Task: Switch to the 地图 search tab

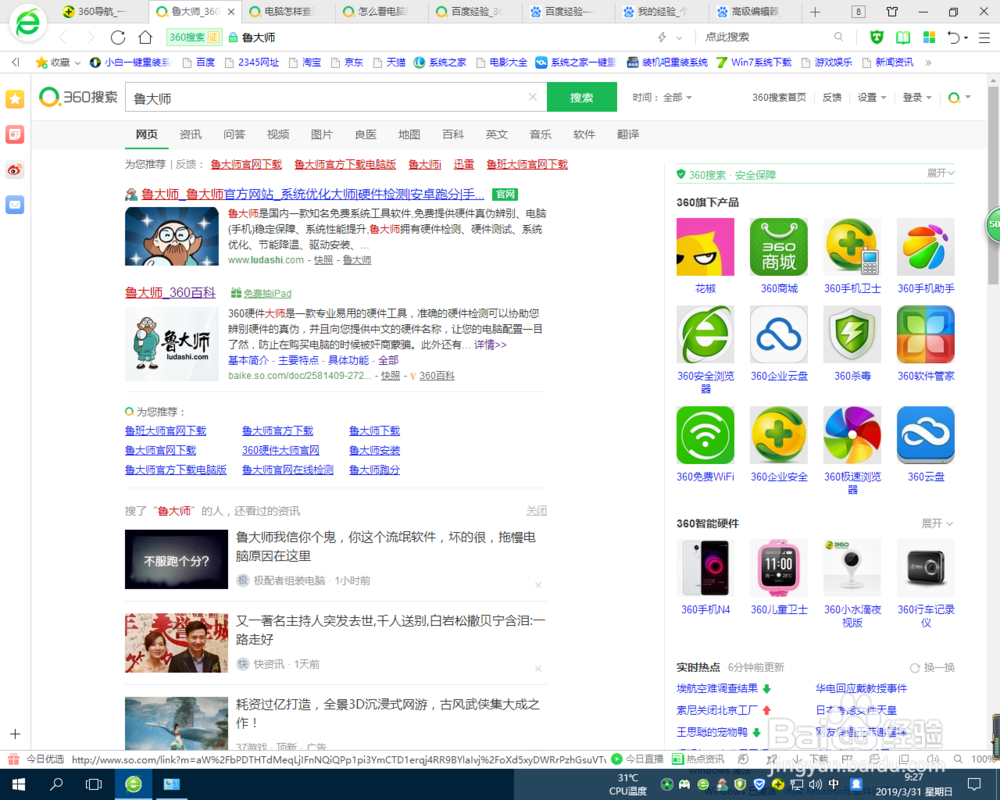Action: (409, 135)
